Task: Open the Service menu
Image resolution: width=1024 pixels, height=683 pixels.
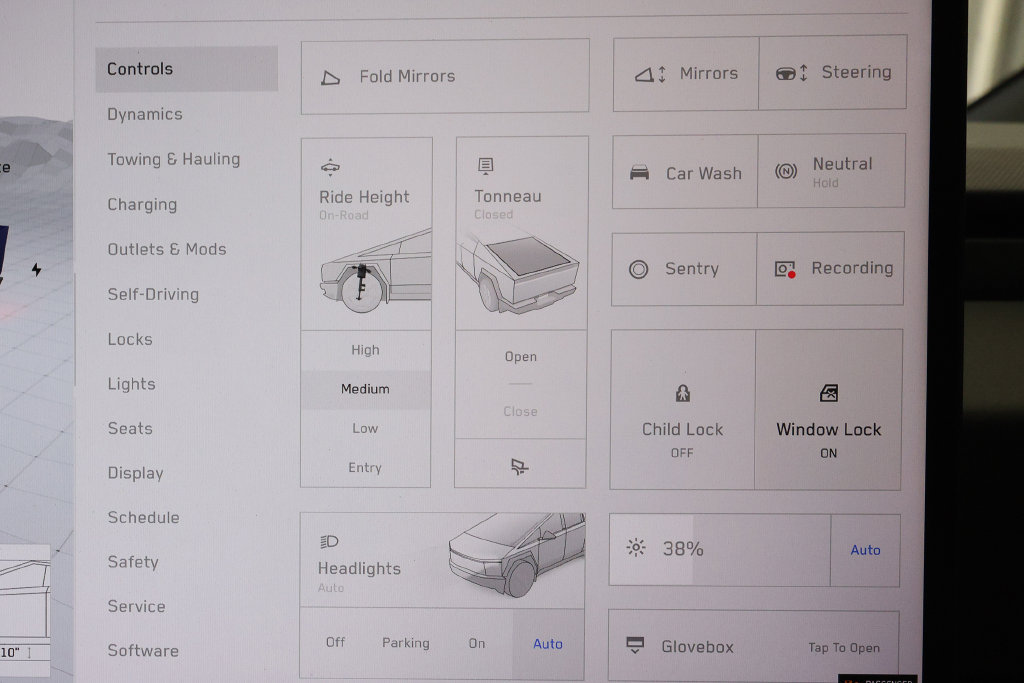Action: [136, 606]
